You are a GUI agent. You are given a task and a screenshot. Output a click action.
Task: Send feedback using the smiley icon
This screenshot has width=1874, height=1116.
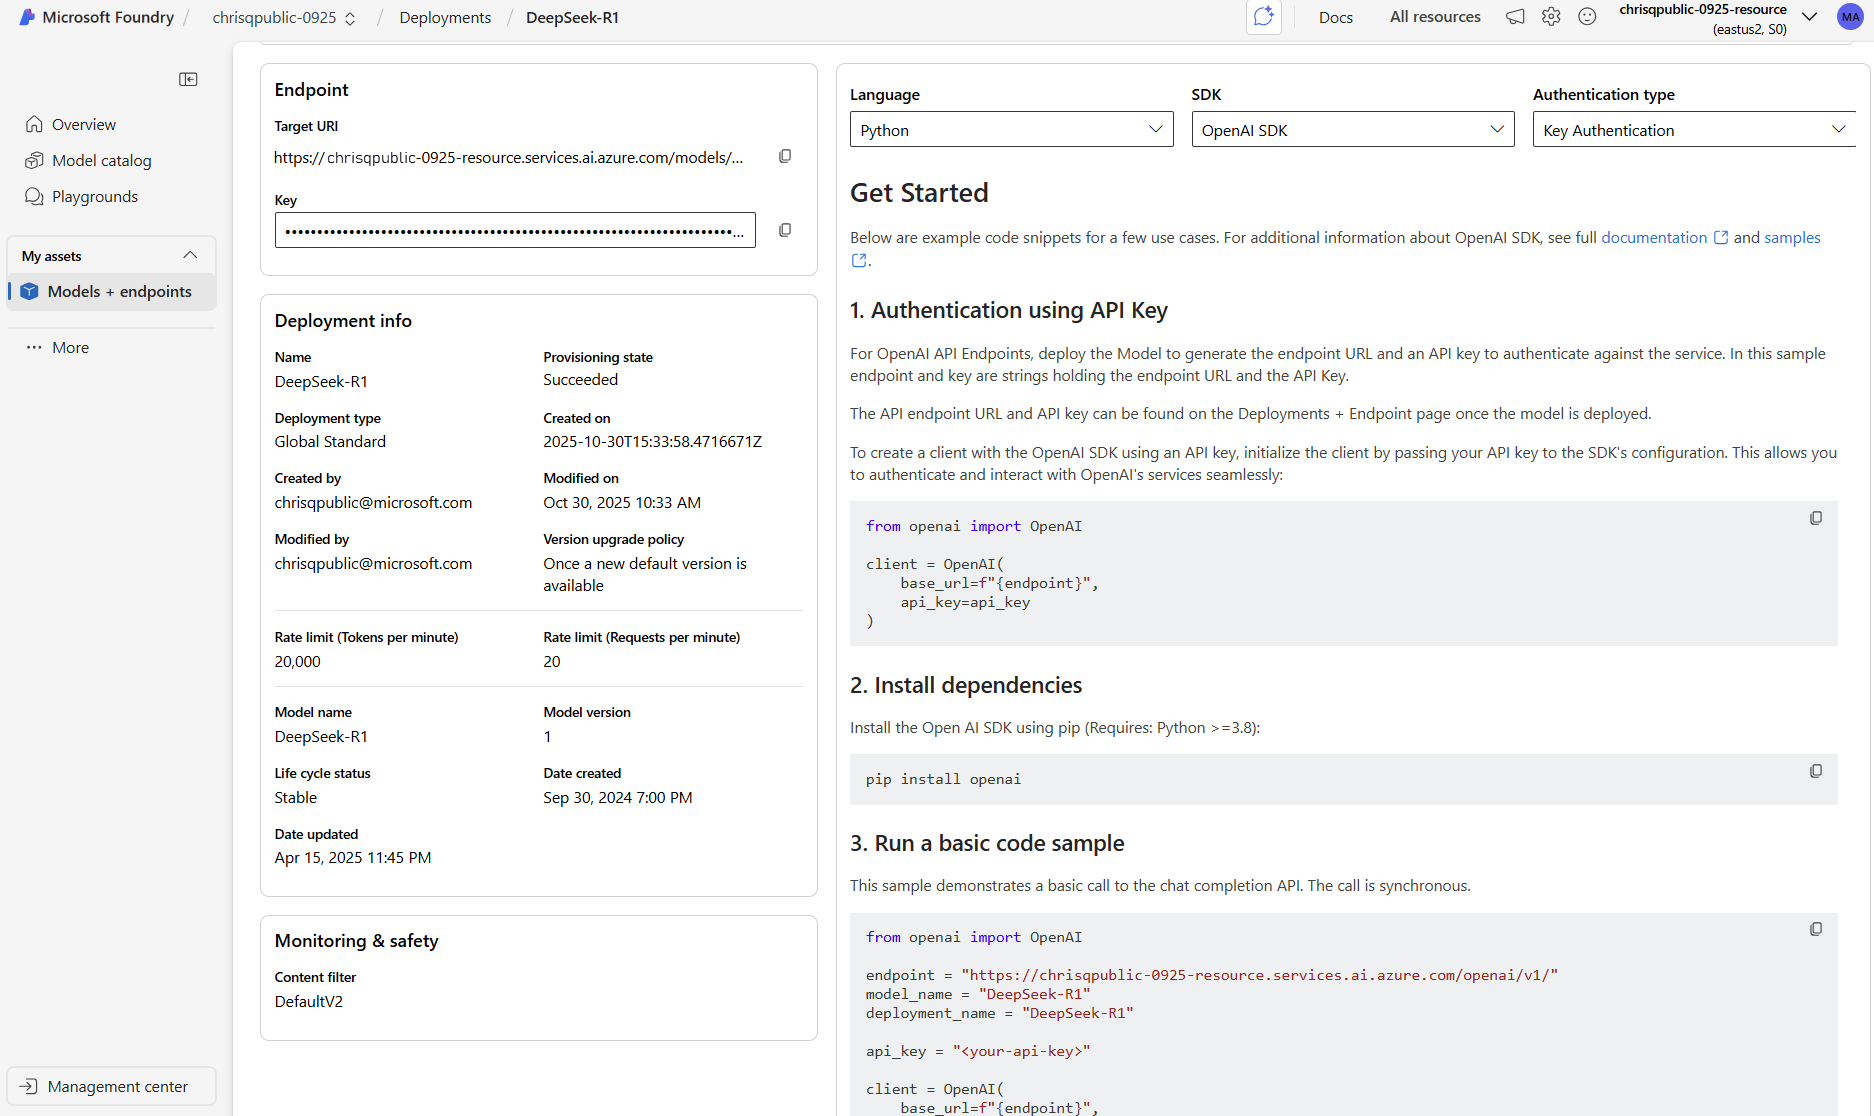(x=1587, y=17)
